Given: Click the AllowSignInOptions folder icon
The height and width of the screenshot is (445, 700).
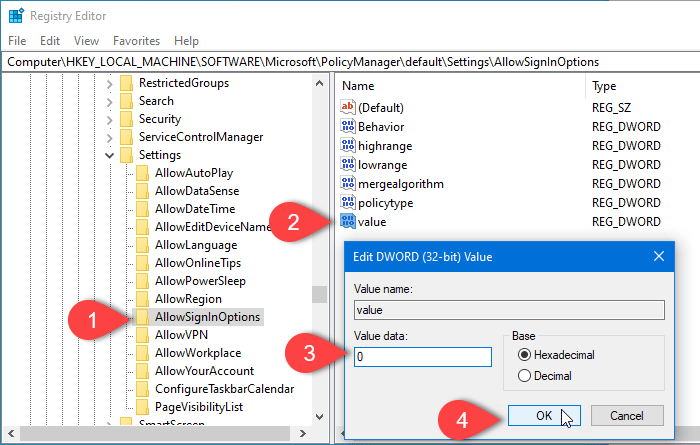Looking at the screenshot, I should tap(142, 317).
